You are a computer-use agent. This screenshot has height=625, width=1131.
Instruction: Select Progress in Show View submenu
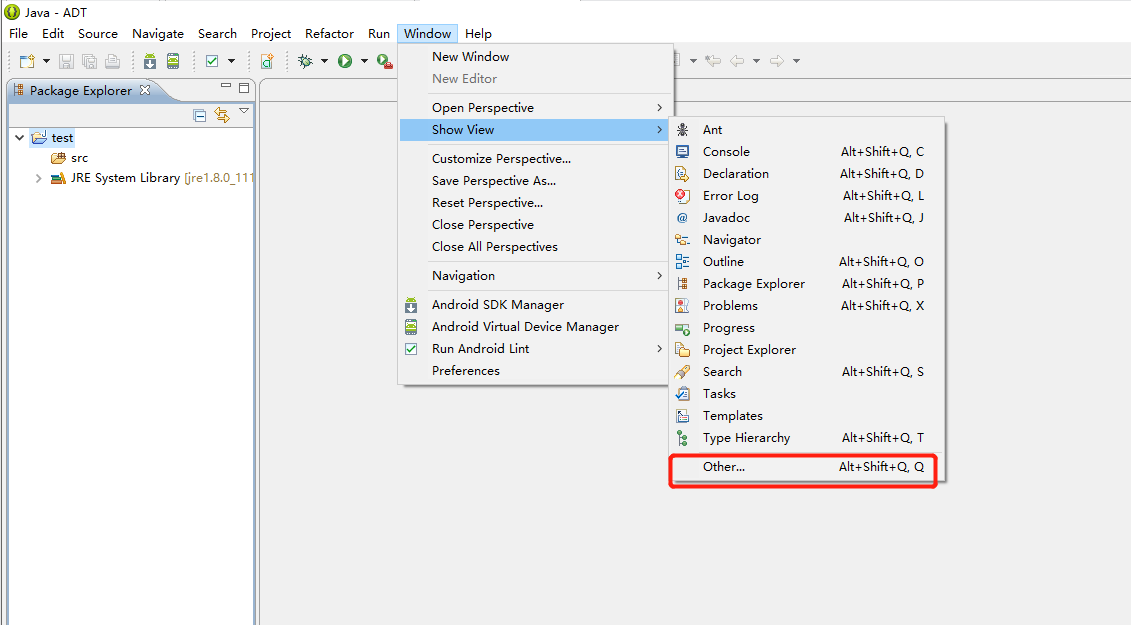click(807, 328)
